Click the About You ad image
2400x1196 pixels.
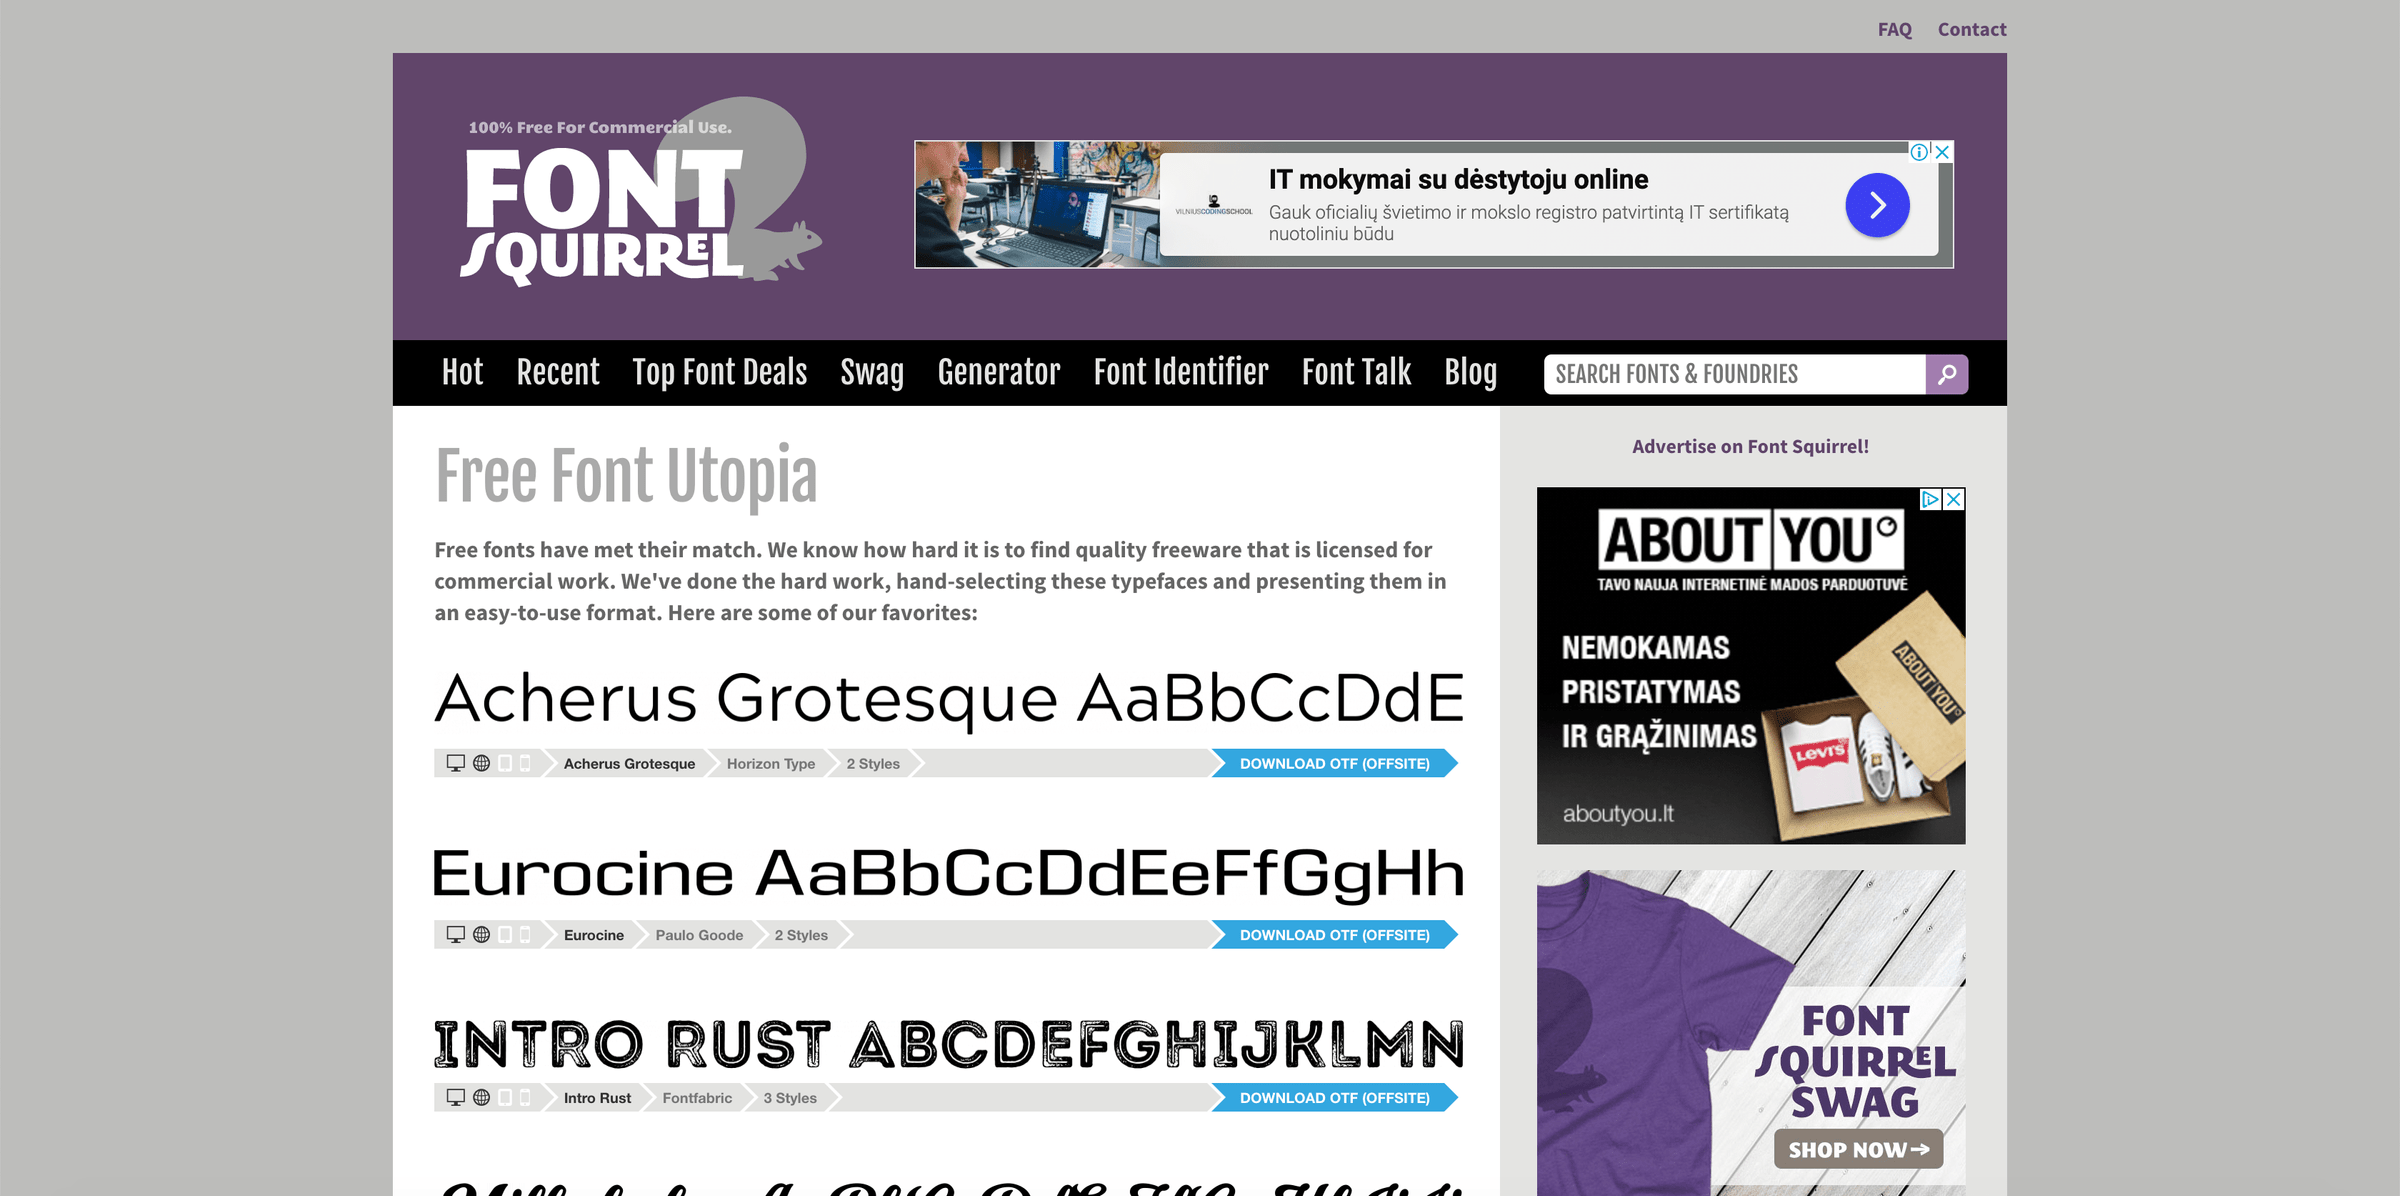(1751, 665)
